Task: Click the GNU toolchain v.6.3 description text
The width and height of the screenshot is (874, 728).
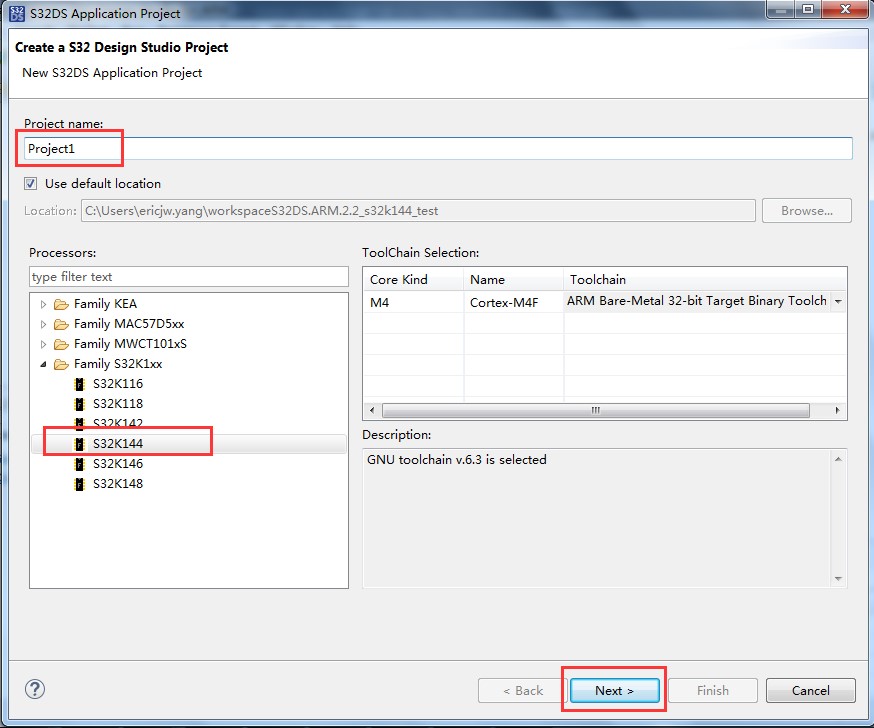Action: [x=457, y=460]
